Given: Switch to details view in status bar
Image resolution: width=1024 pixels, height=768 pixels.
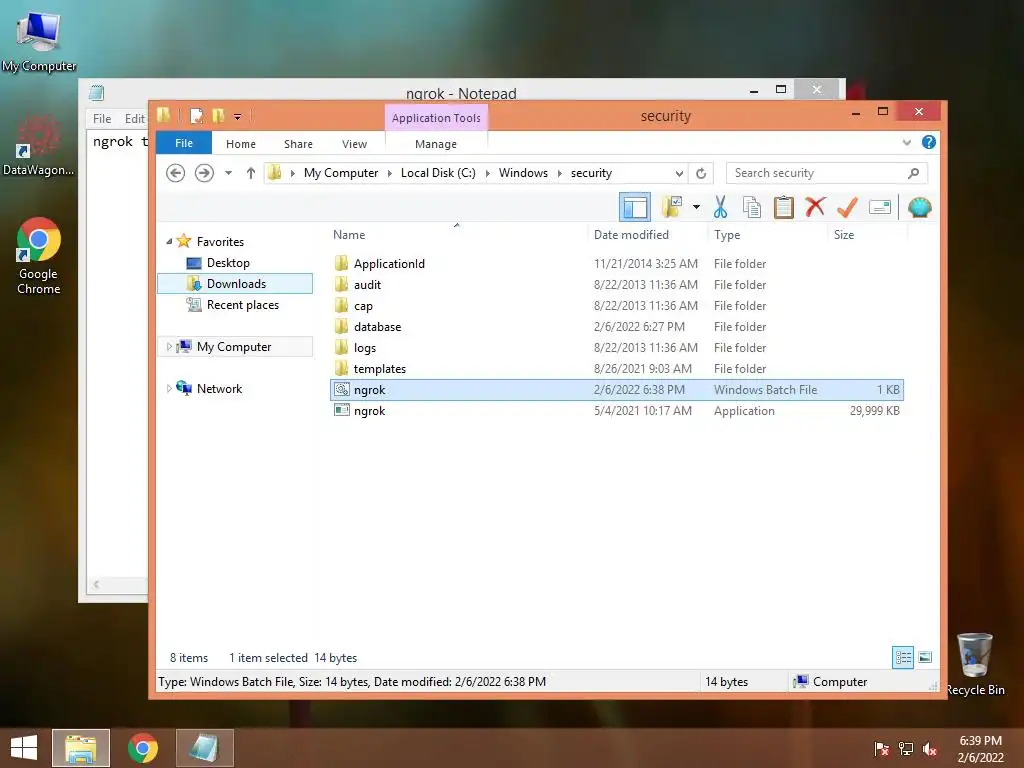Looking at the screenshot, I should pos(903,657).
